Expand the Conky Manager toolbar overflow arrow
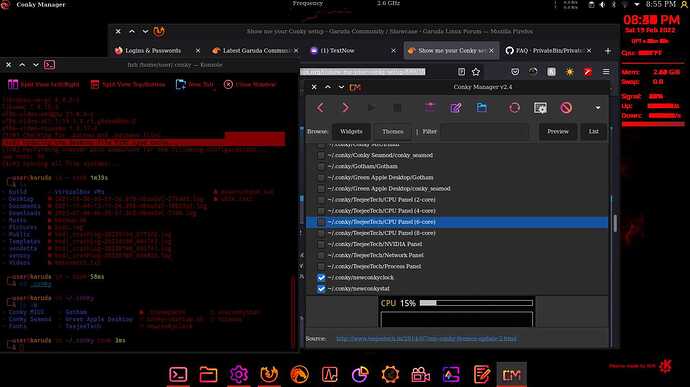 click(x=597, y=108)
